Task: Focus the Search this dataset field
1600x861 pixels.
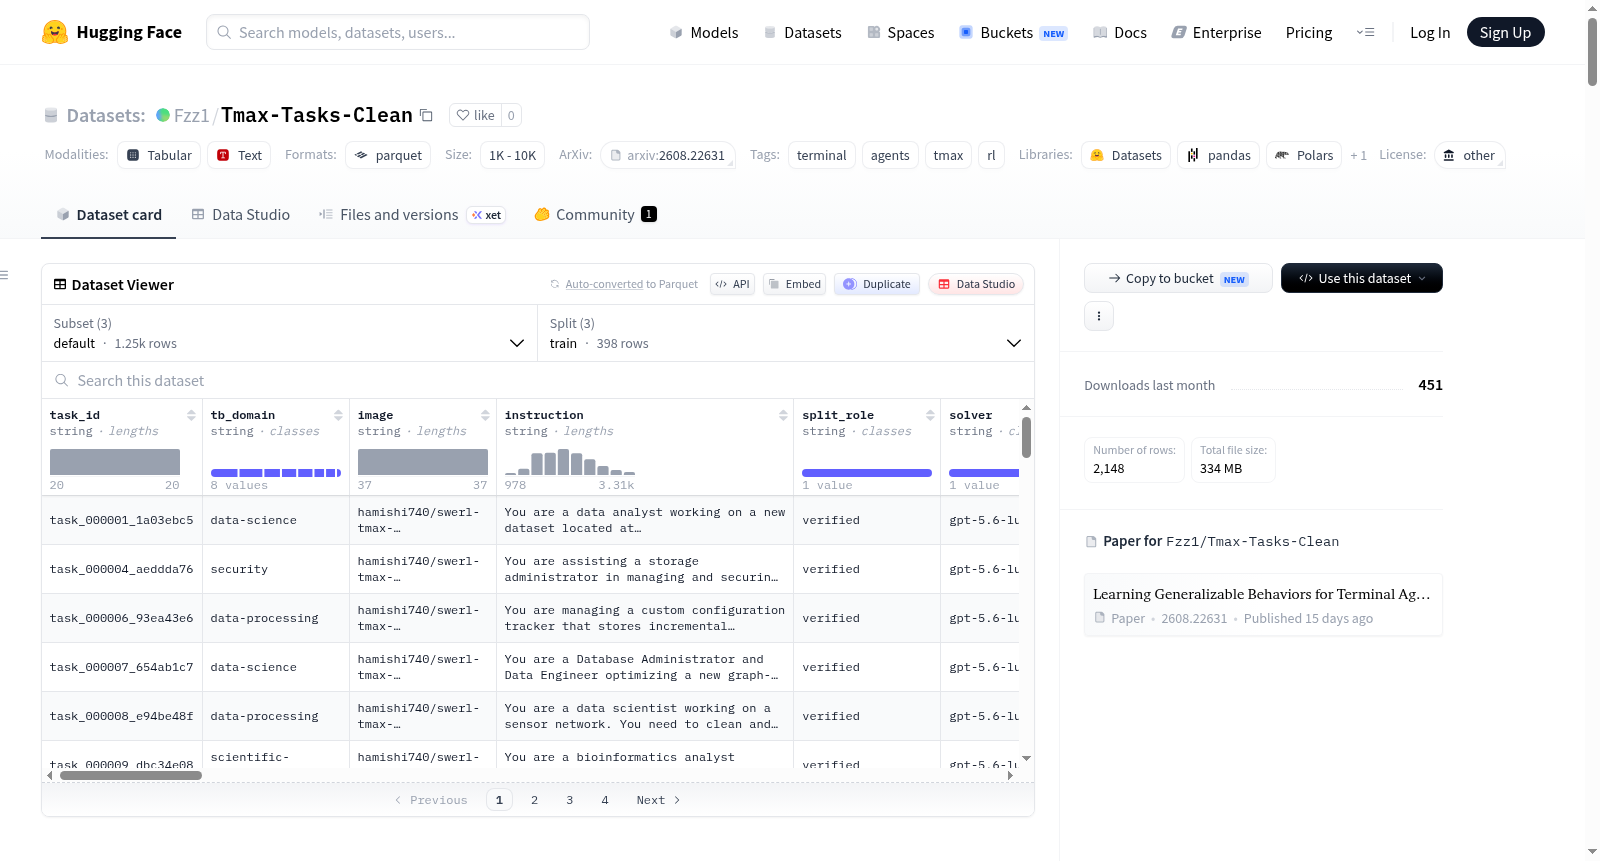Action: click(x=538, y=381)
